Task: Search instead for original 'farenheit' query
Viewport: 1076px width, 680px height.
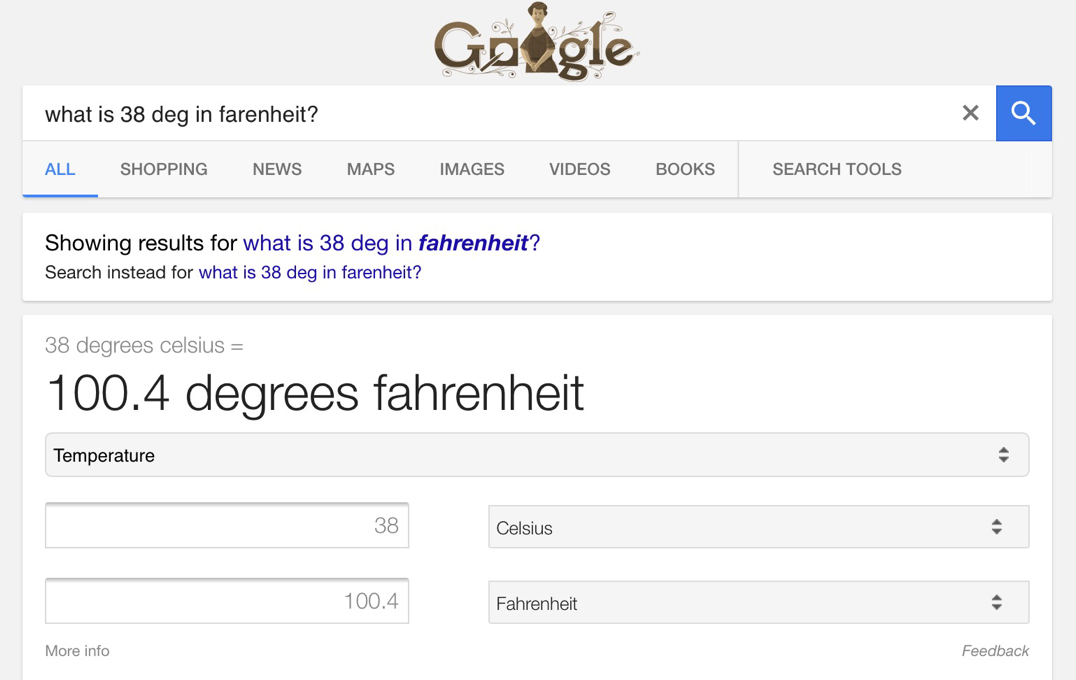Action: [309, 272]
